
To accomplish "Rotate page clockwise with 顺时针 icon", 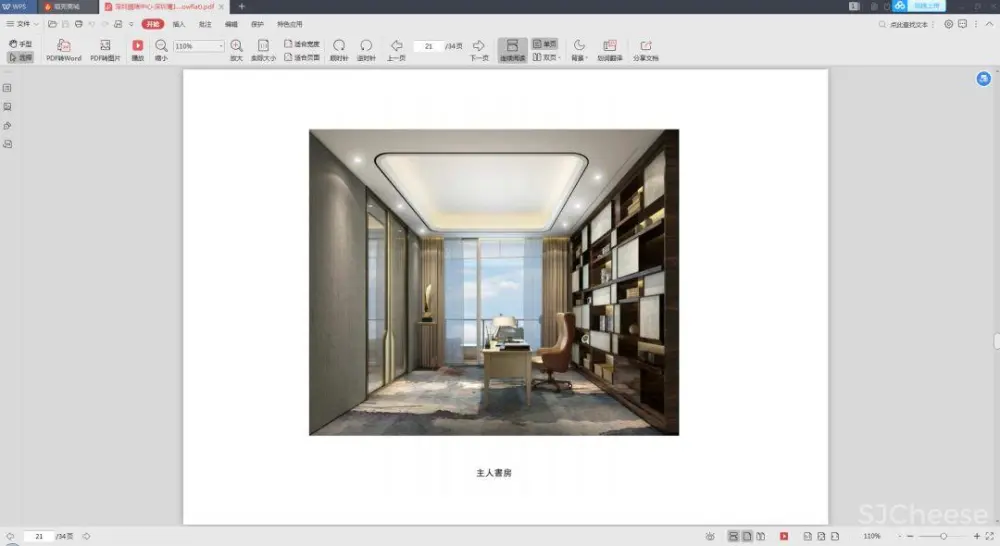I will (x=339, y=46).
